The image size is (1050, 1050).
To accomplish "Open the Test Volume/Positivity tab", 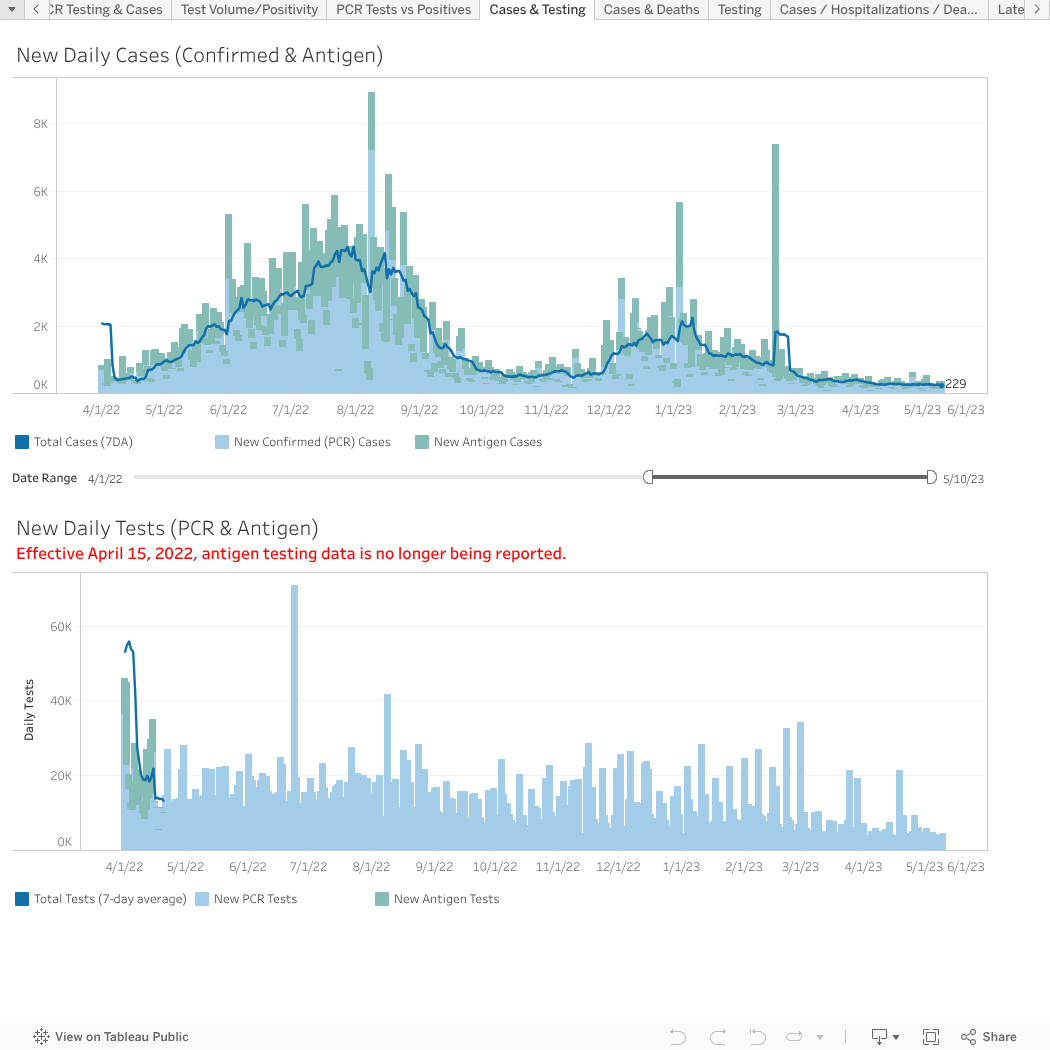I will pos(249,9).
